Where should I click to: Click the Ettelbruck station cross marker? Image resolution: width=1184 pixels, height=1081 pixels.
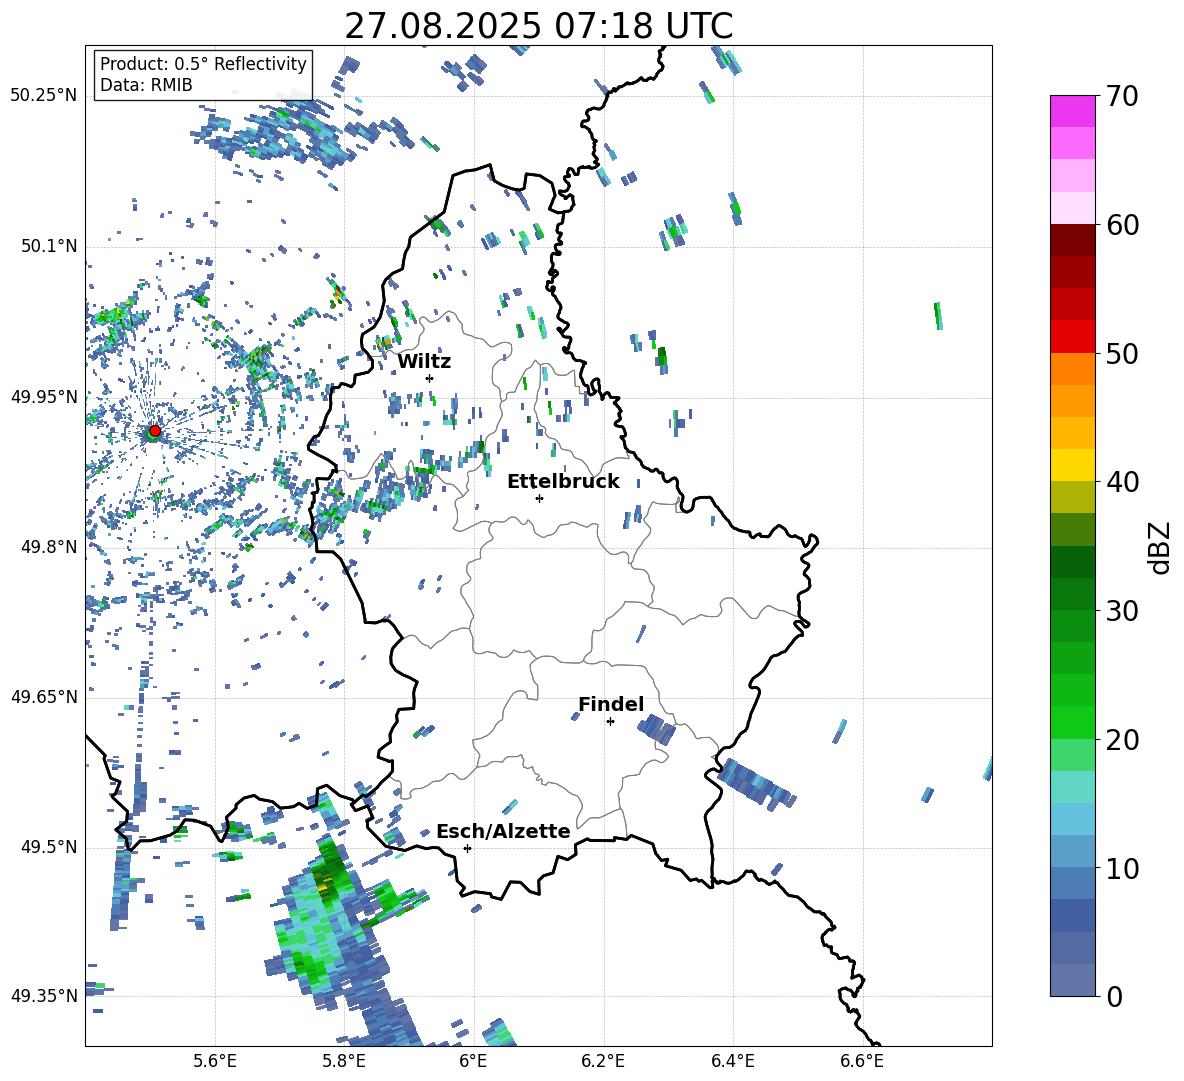pos(539,498)
